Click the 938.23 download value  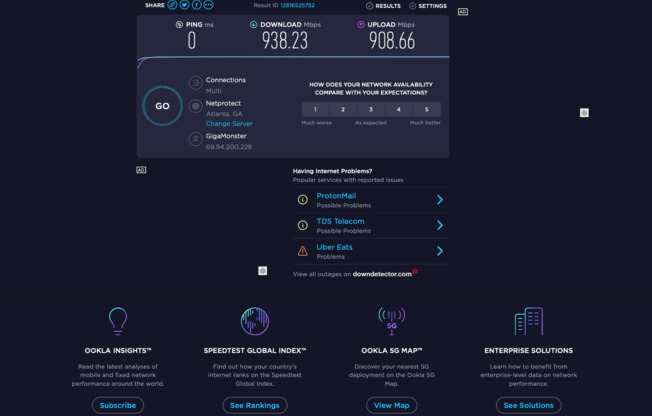285,41
